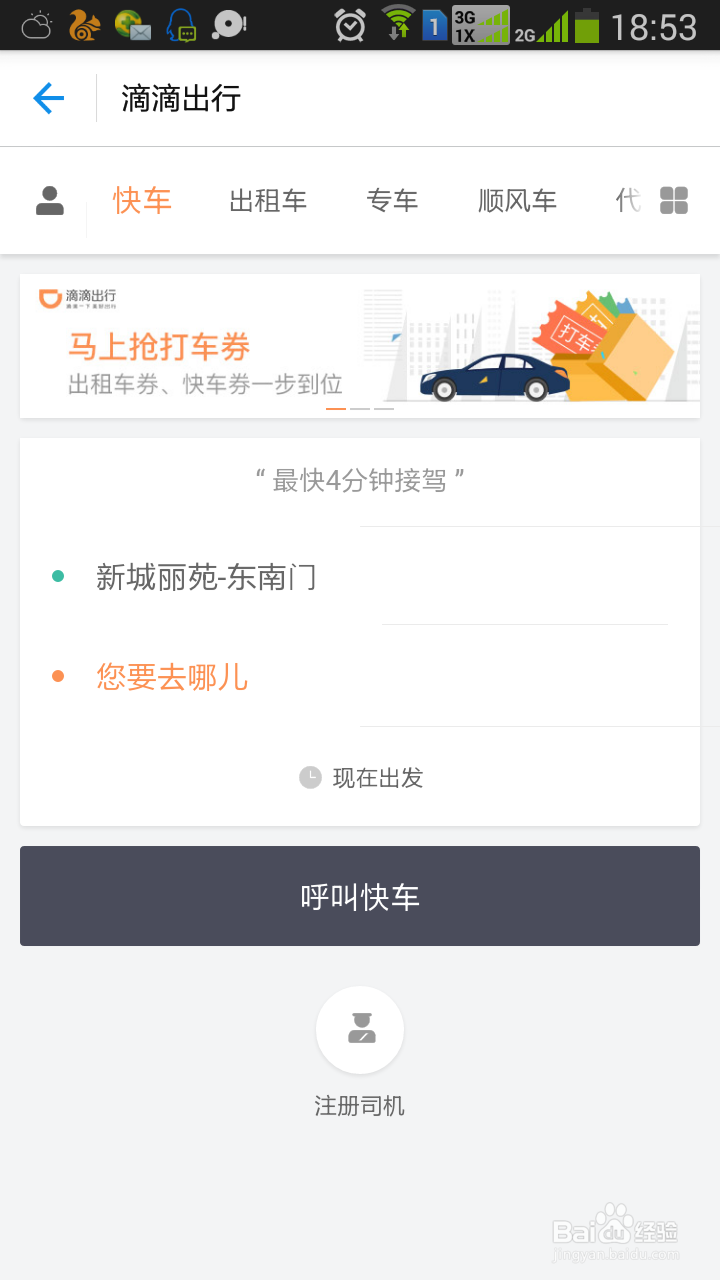Switch to the 专车 tab
The height and width of the screenshot is (1280, 720).
(392, 201)
